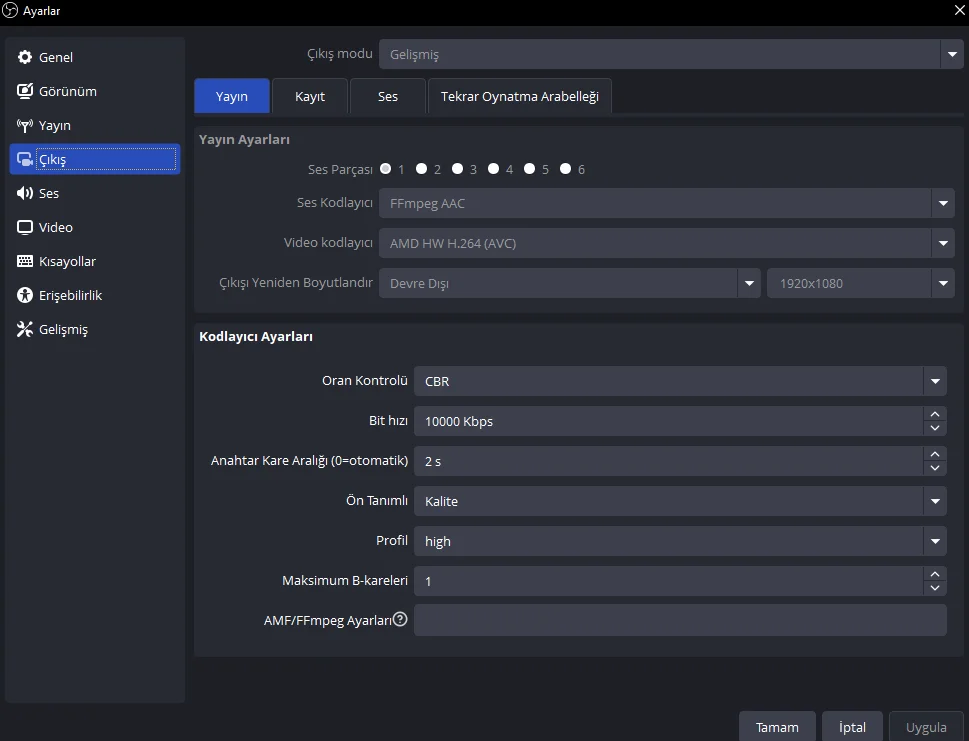Select audio track 2 radio button
969x741 pixels.
(x=422, y=169)
